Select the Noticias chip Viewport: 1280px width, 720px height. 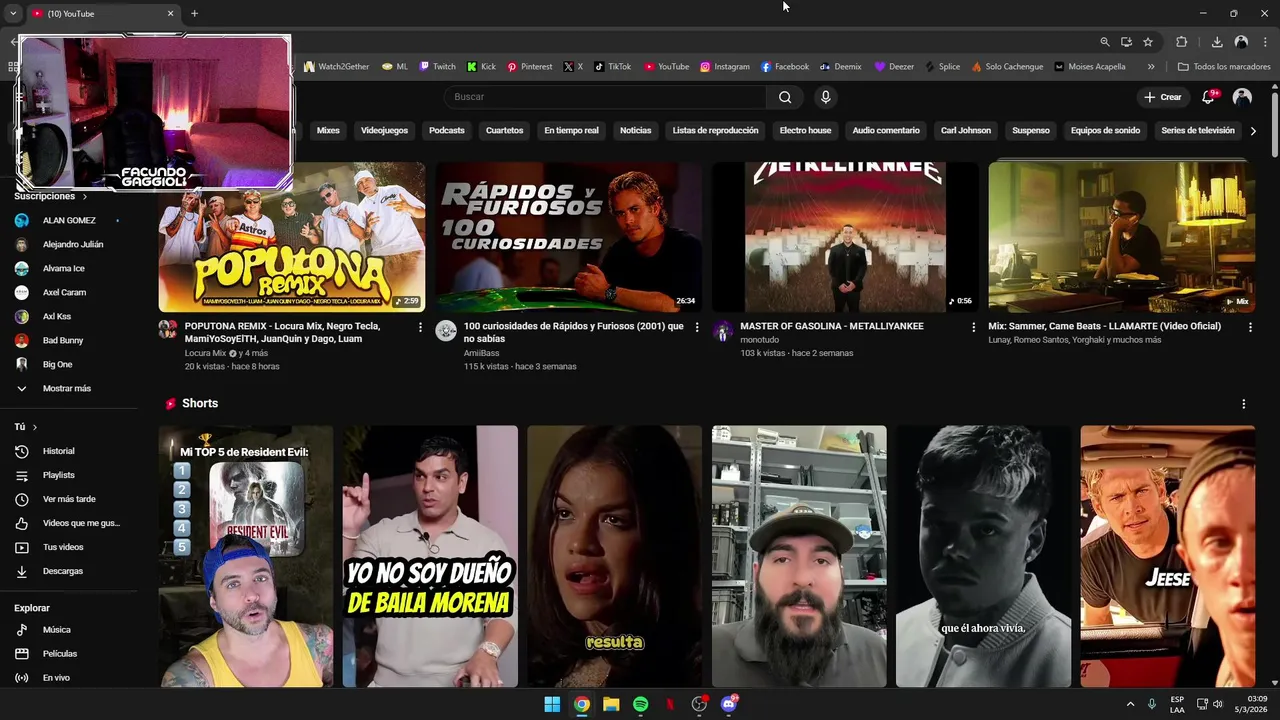[635, 131]
